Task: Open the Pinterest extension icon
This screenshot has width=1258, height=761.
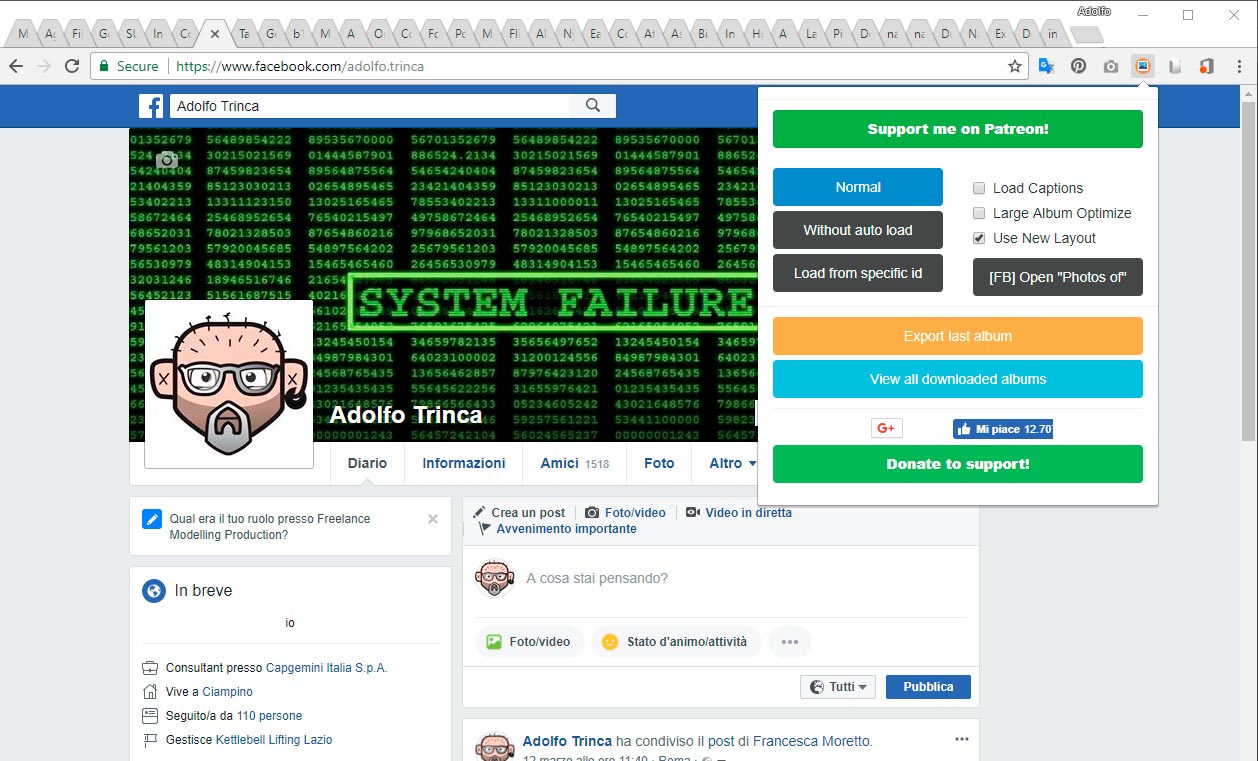Action: [1078, 66]
